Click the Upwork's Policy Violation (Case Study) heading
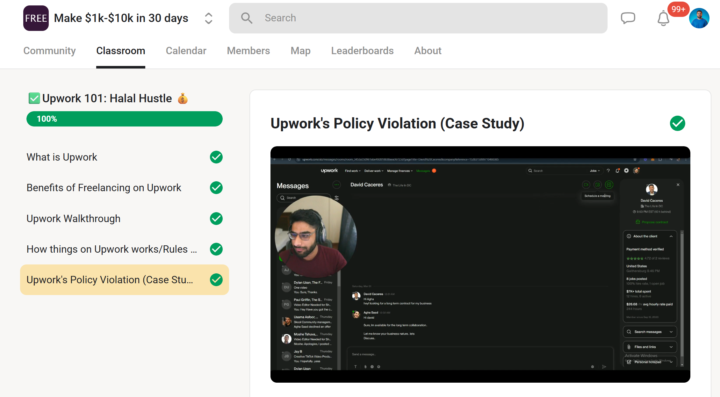This screenshot has width=720, height=397. click(x=397, y=123)
